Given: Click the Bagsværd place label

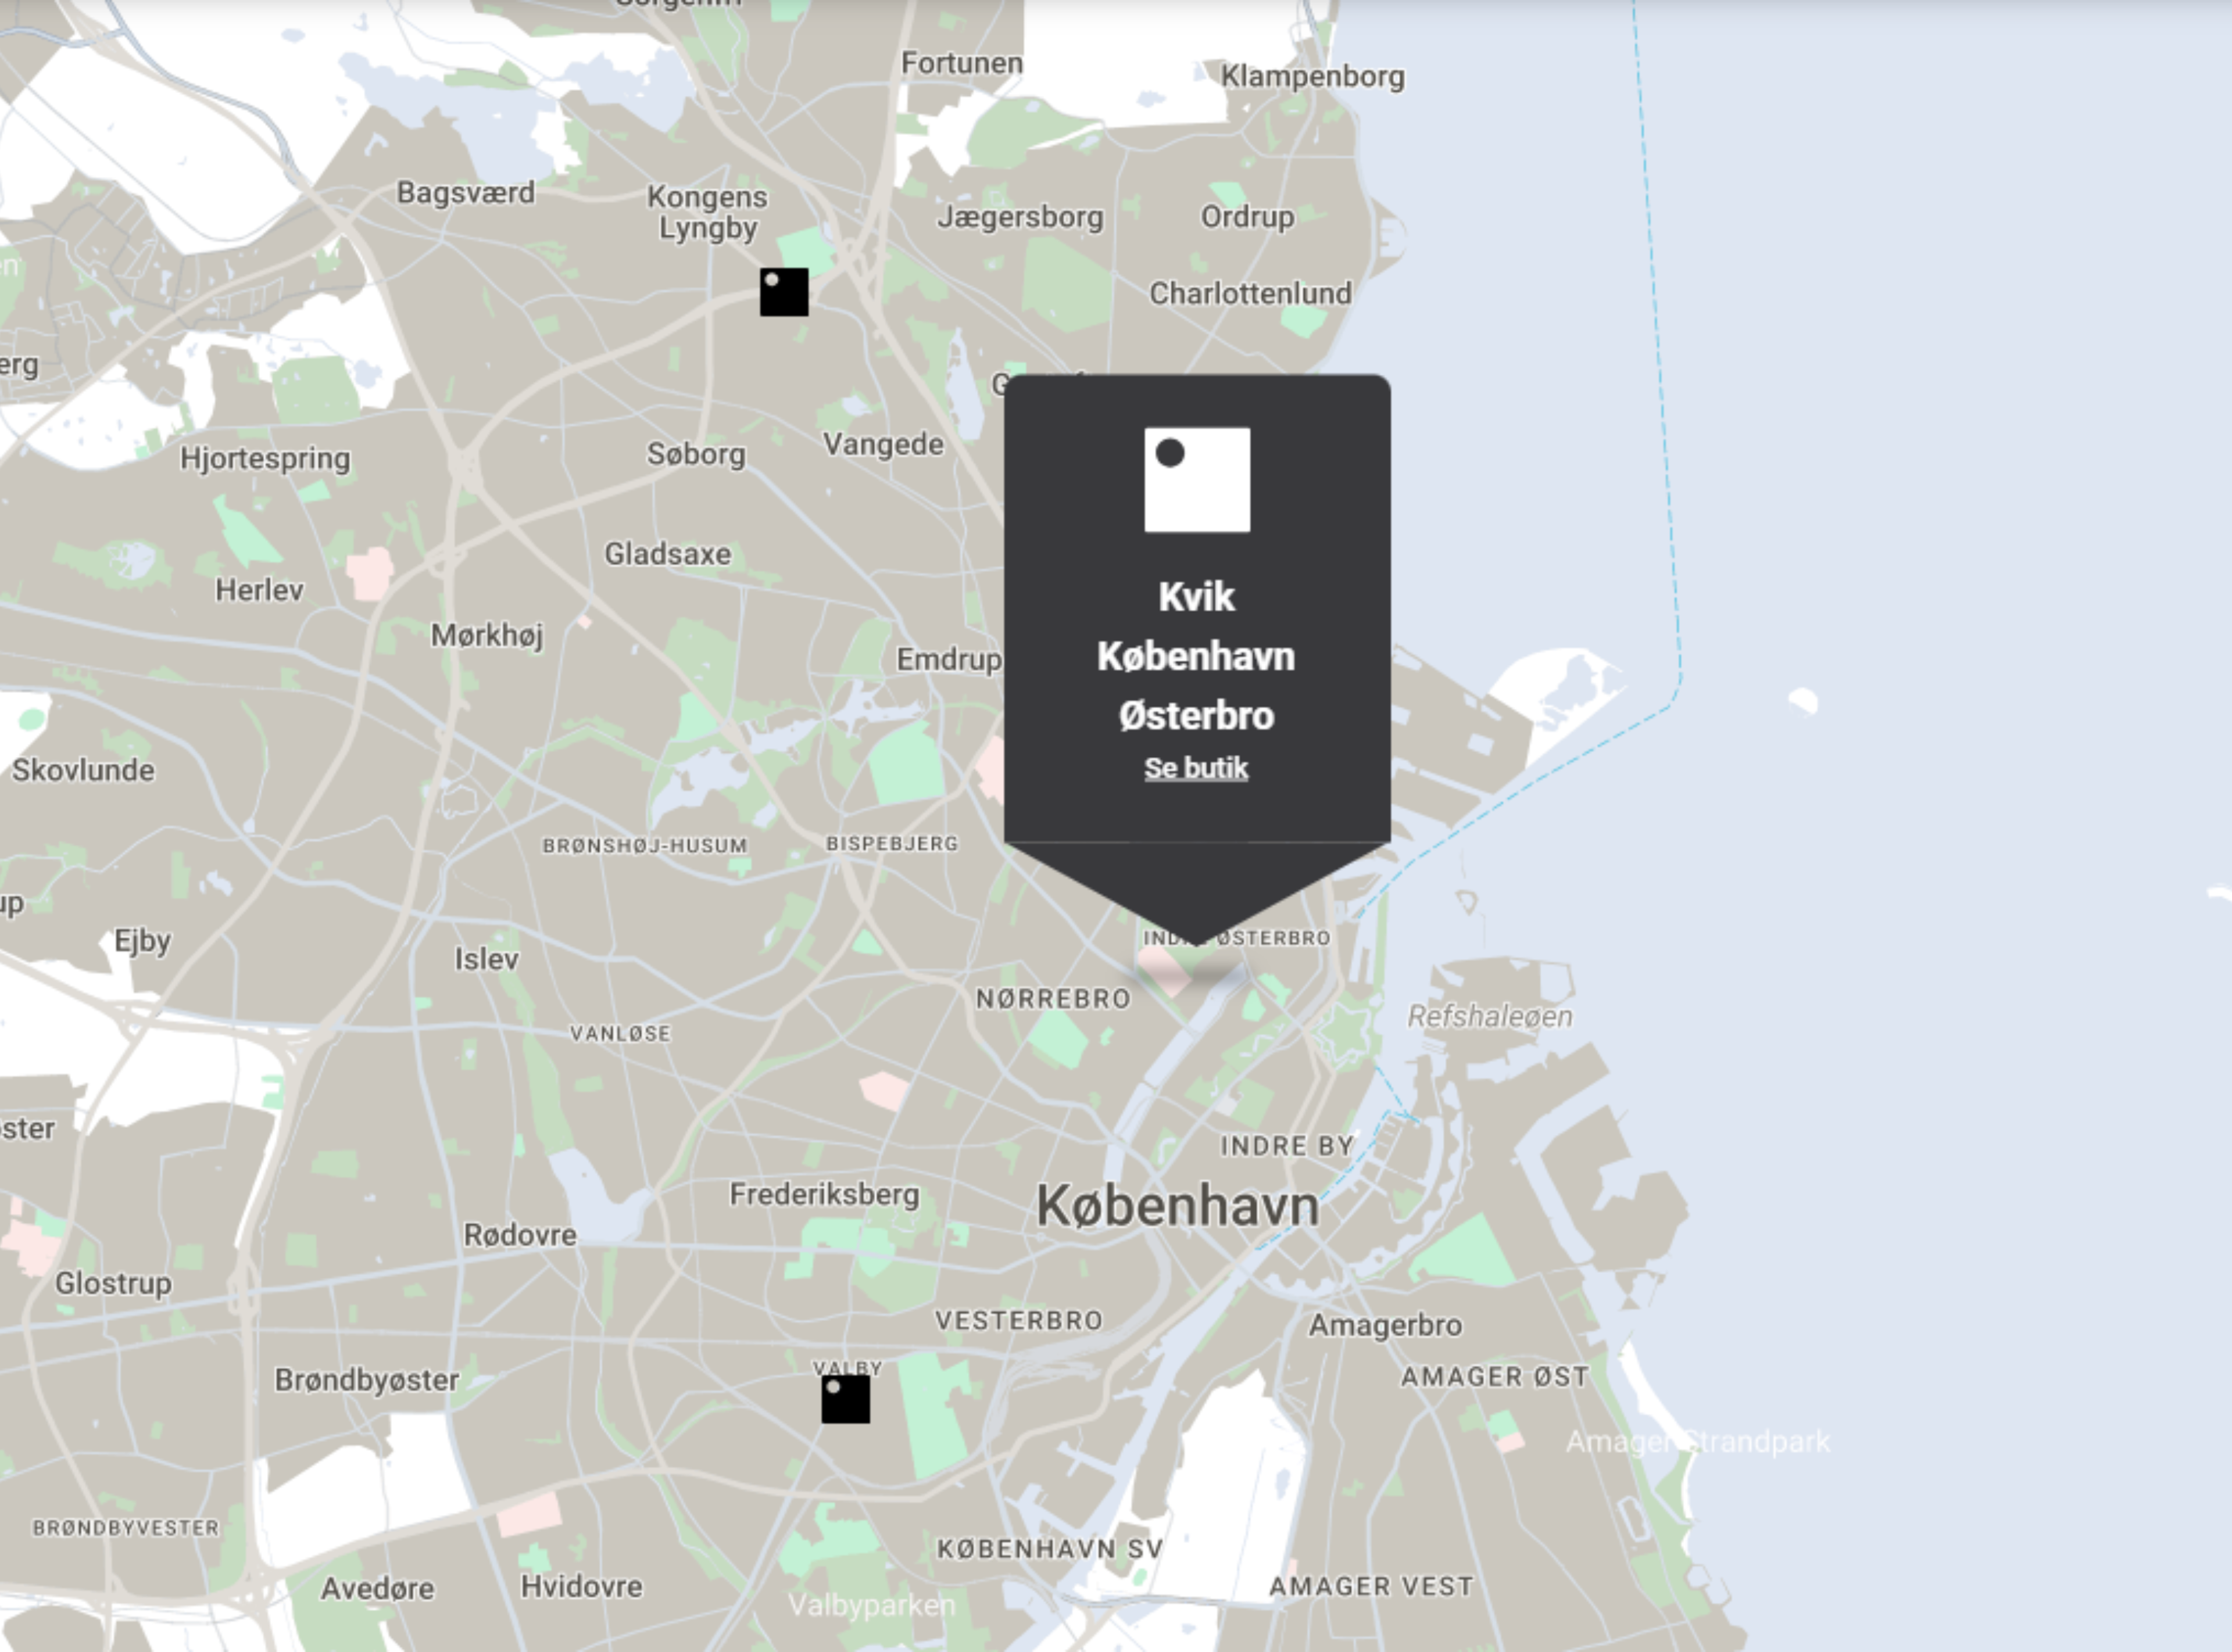Looking at the screenshot, I should point(465,192).
